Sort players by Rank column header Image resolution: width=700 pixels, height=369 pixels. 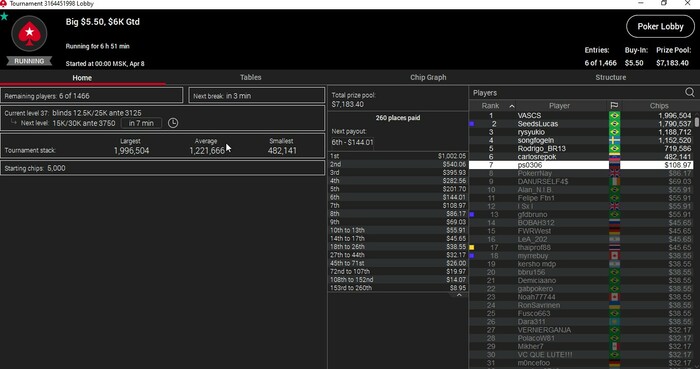[x=490, y=106]
